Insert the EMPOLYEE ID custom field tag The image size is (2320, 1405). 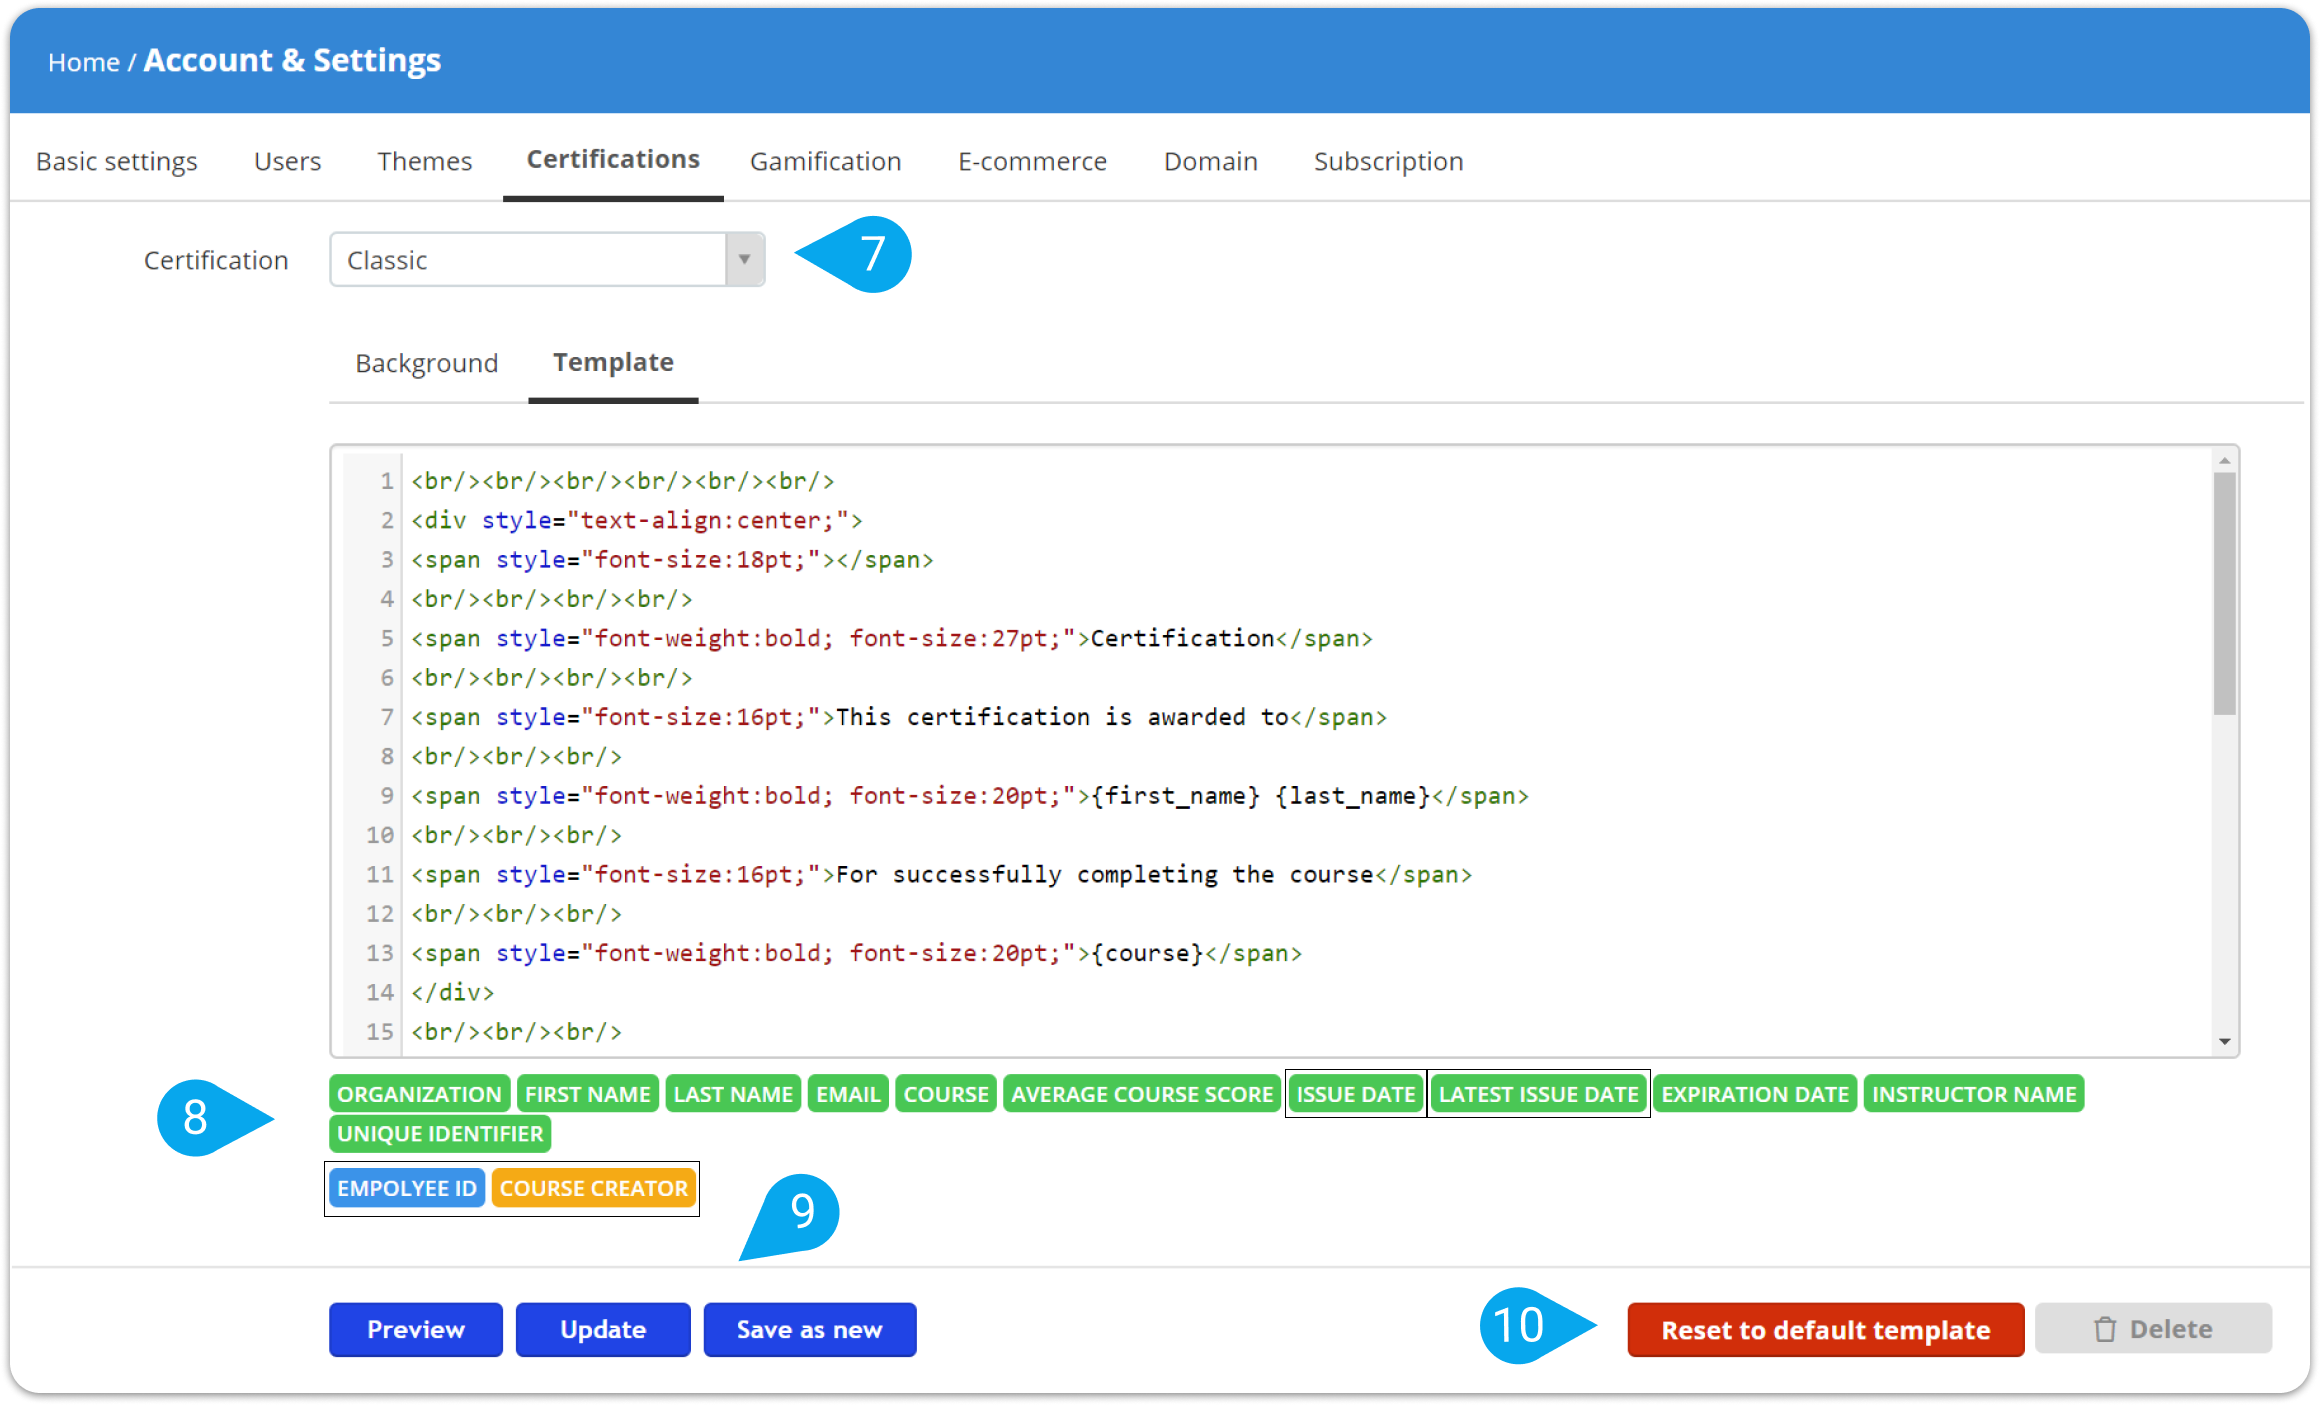point(407,1188)
